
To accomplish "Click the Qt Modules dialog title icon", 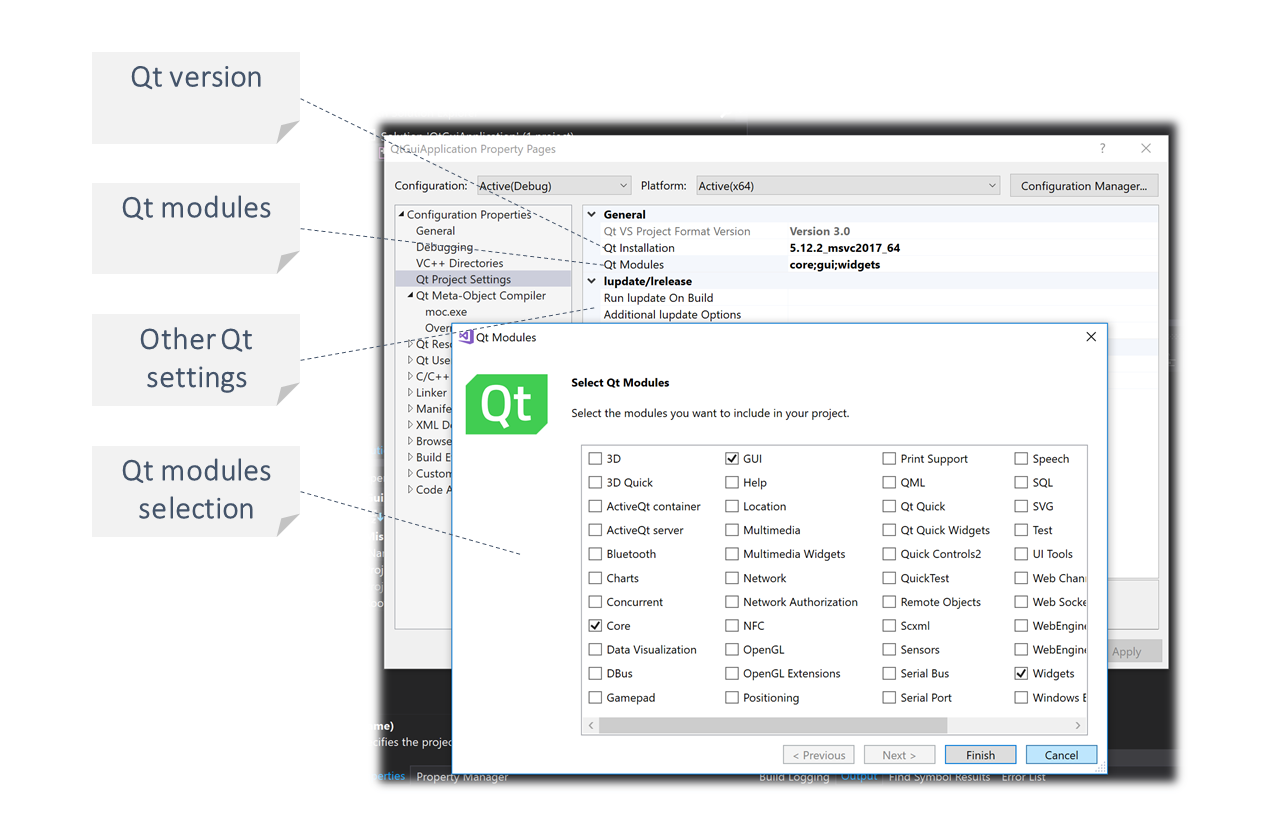I will pos(466,337).
